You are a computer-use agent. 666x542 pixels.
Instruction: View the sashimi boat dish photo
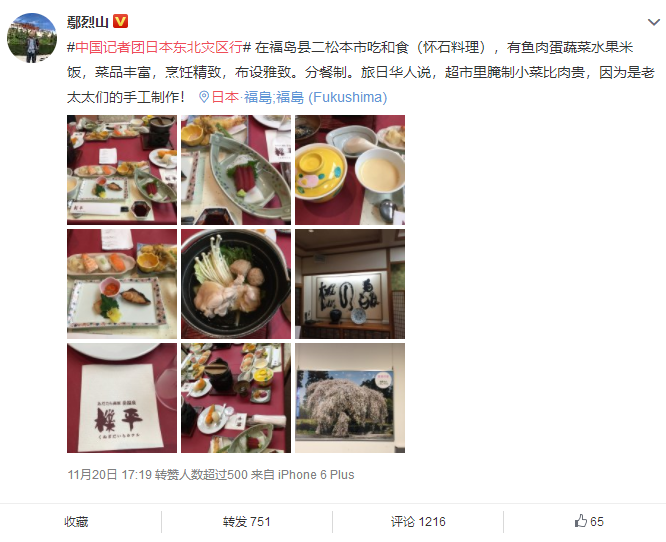coord(236,170)
